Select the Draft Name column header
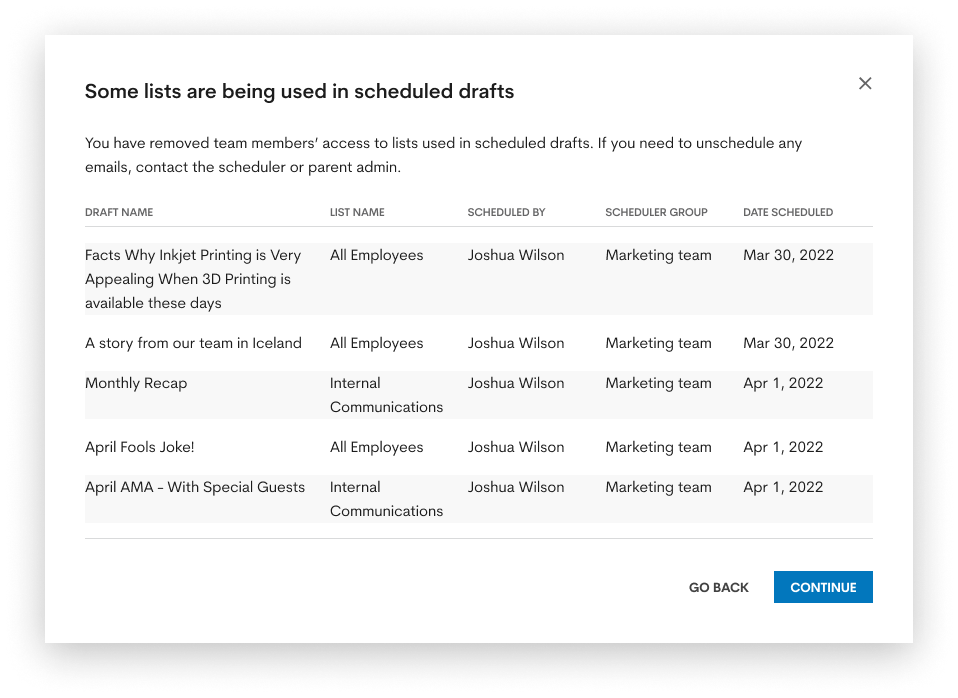Image resolution: width=958 pixels, height=698 pixels. pyautogui.click(x=119, y=212)
